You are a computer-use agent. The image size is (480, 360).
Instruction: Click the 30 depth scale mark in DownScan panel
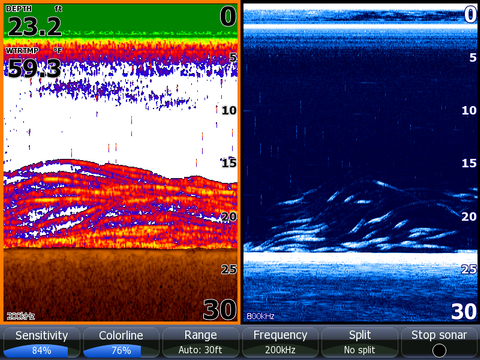(464, 312)
